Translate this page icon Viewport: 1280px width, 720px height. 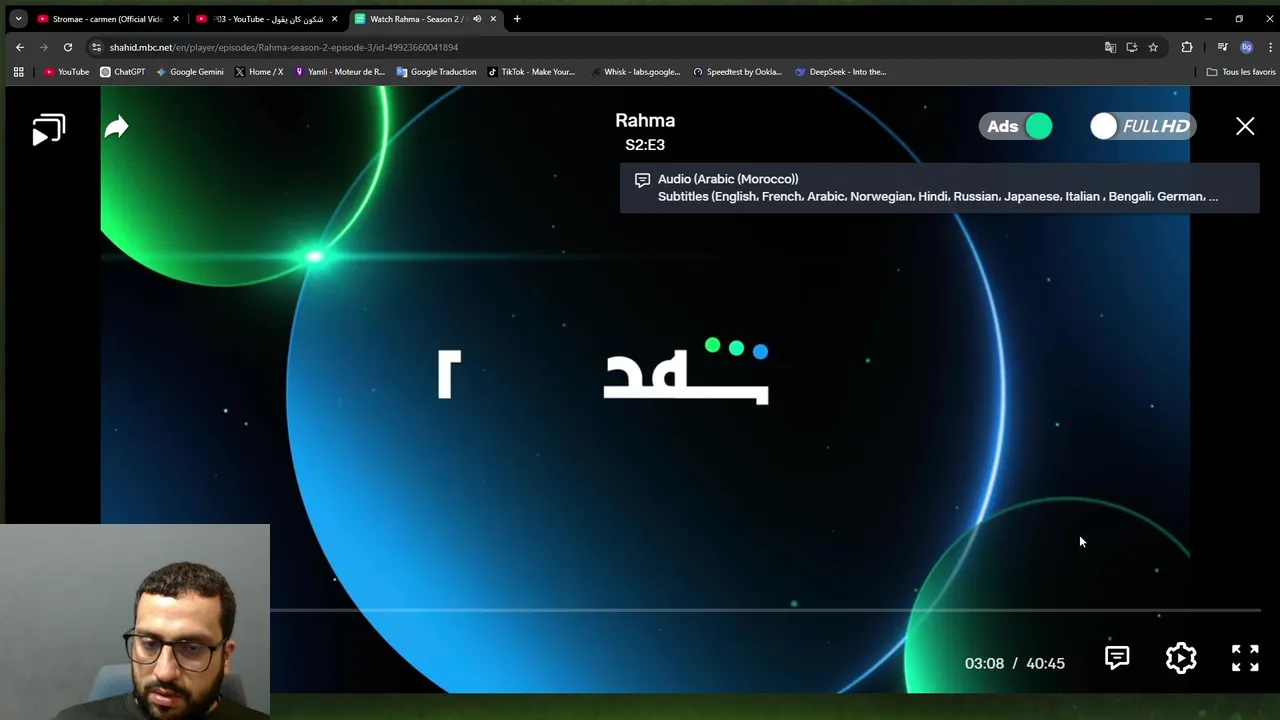[1110, 47]
